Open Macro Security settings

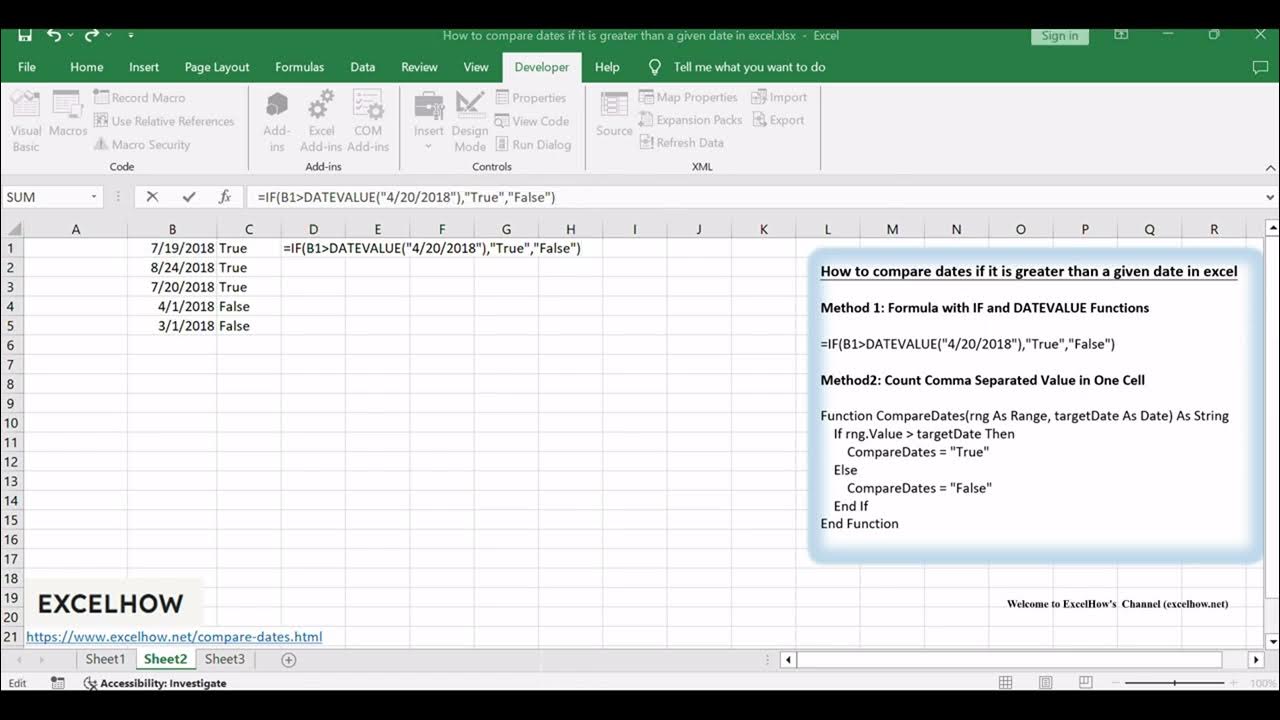pos(142,144)
